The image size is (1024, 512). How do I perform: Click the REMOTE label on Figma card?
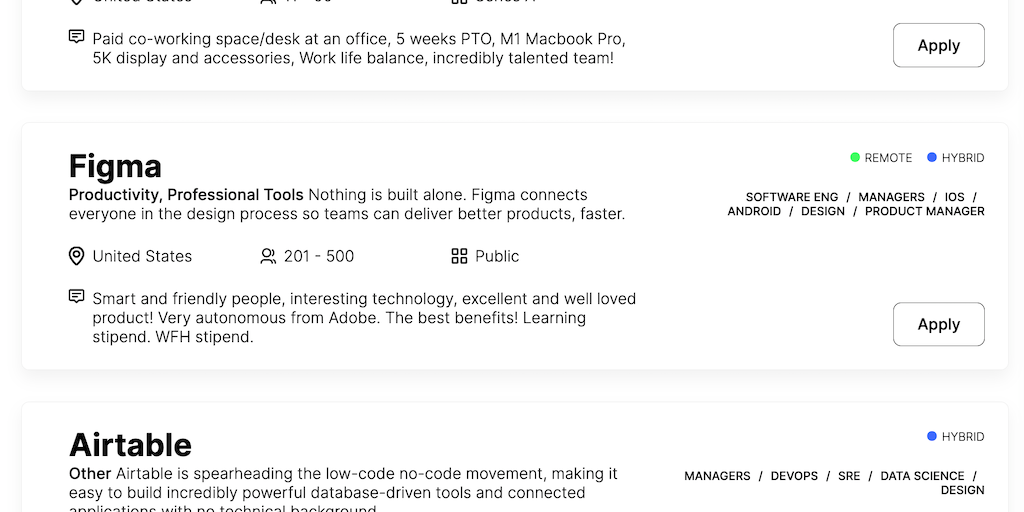[888, 158]
